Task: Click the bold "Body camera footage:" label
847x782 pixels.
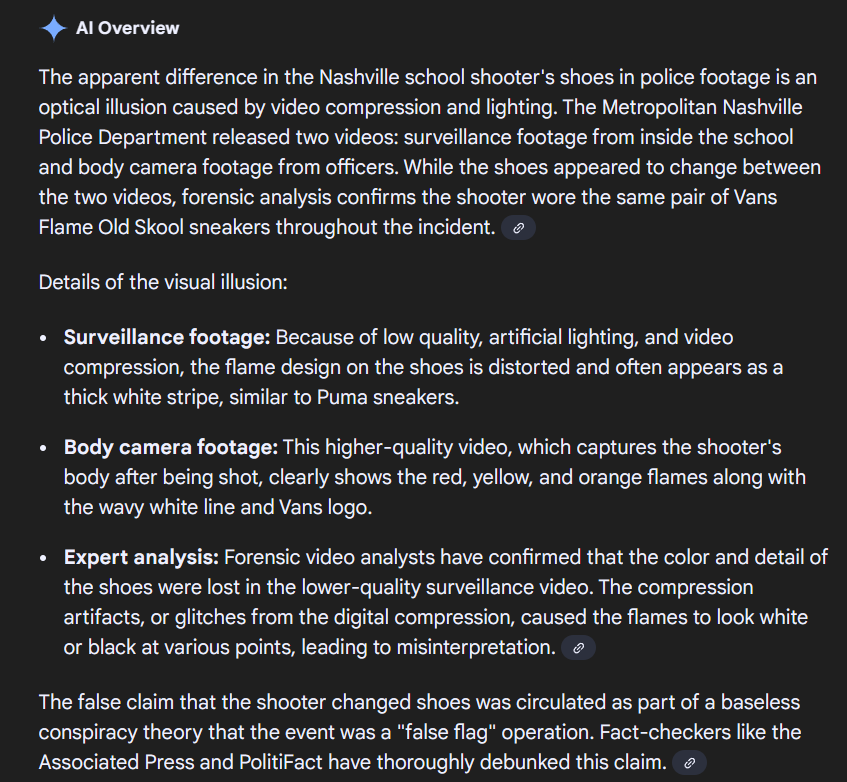Action: pos(171,448)
